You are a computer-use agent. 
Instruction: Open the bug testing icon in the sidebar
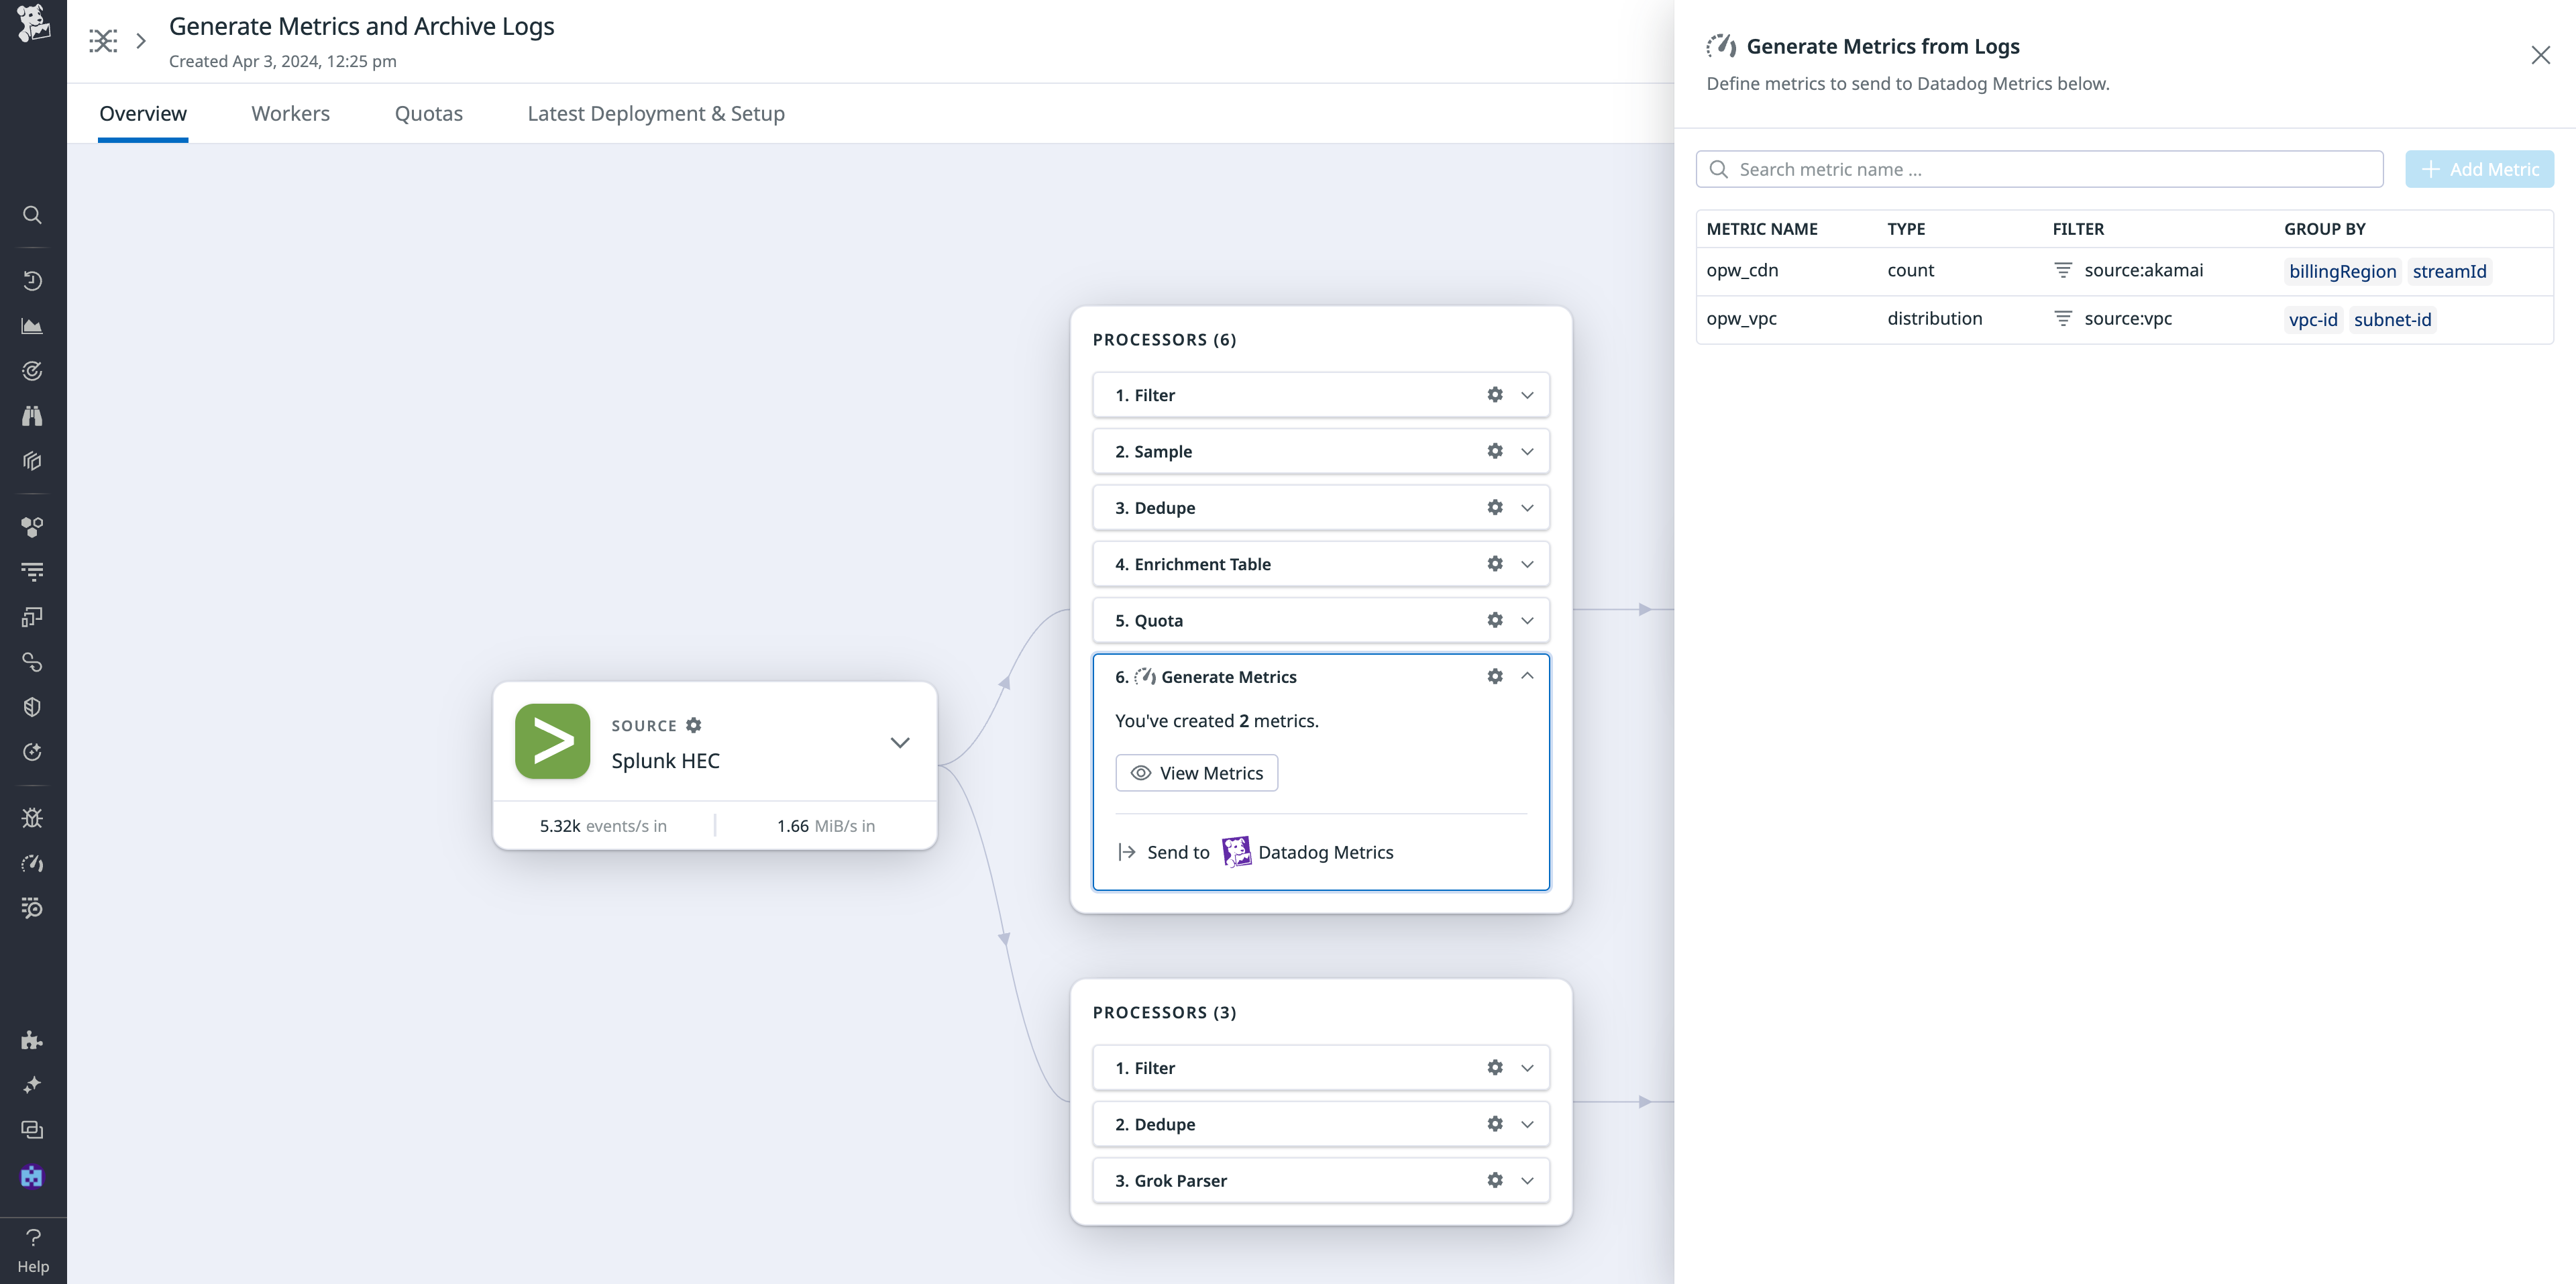point(33,817)
